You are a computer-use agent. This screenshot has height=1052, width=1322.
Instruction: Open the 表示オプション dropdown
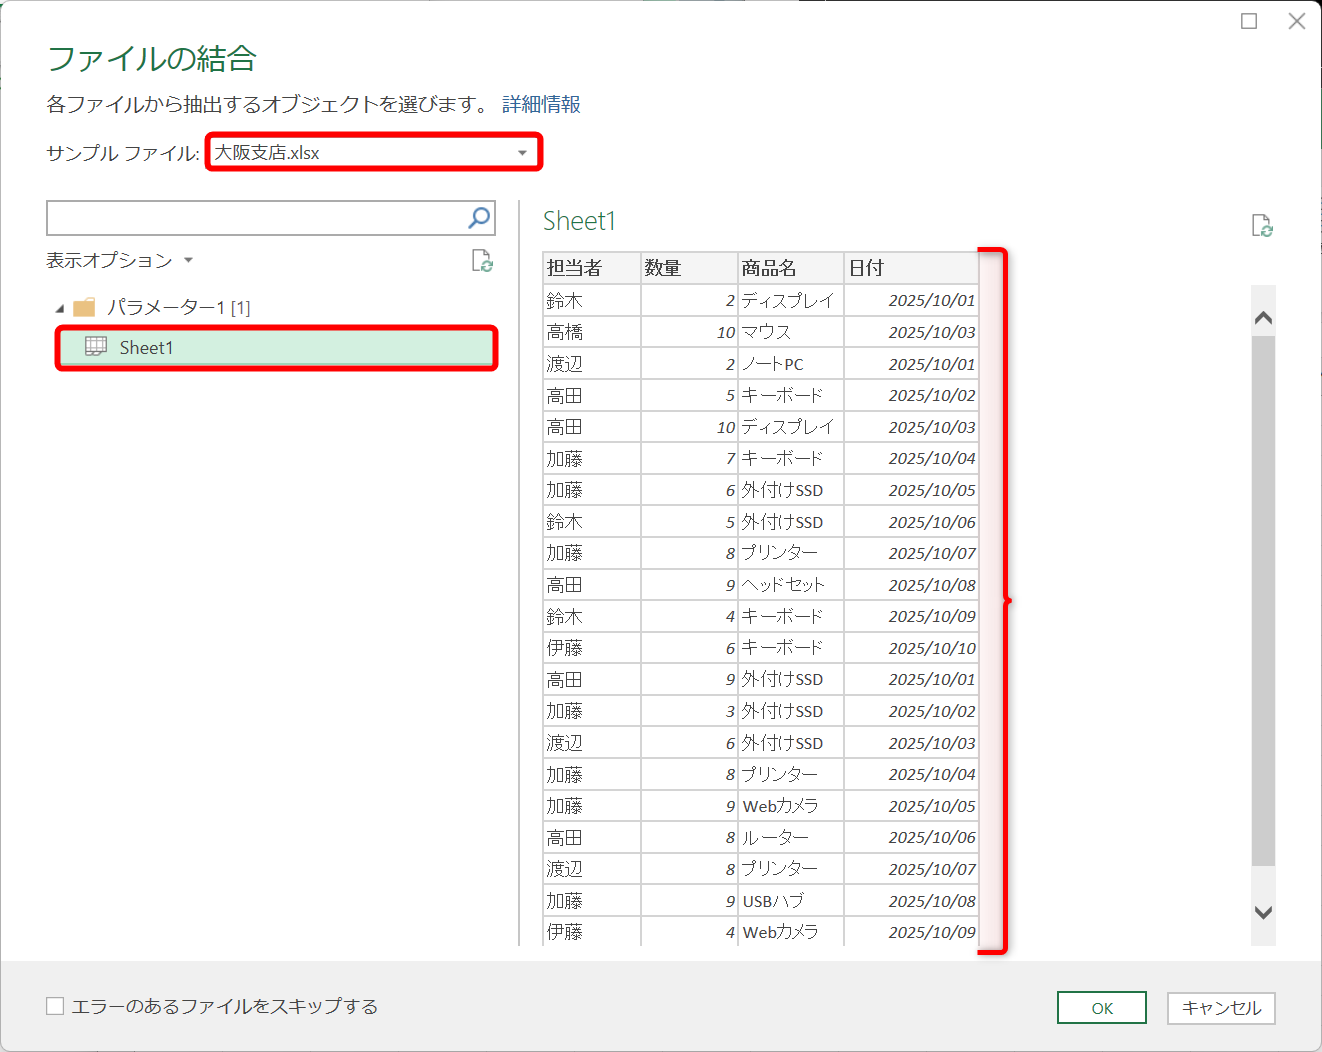click(188, 259)
